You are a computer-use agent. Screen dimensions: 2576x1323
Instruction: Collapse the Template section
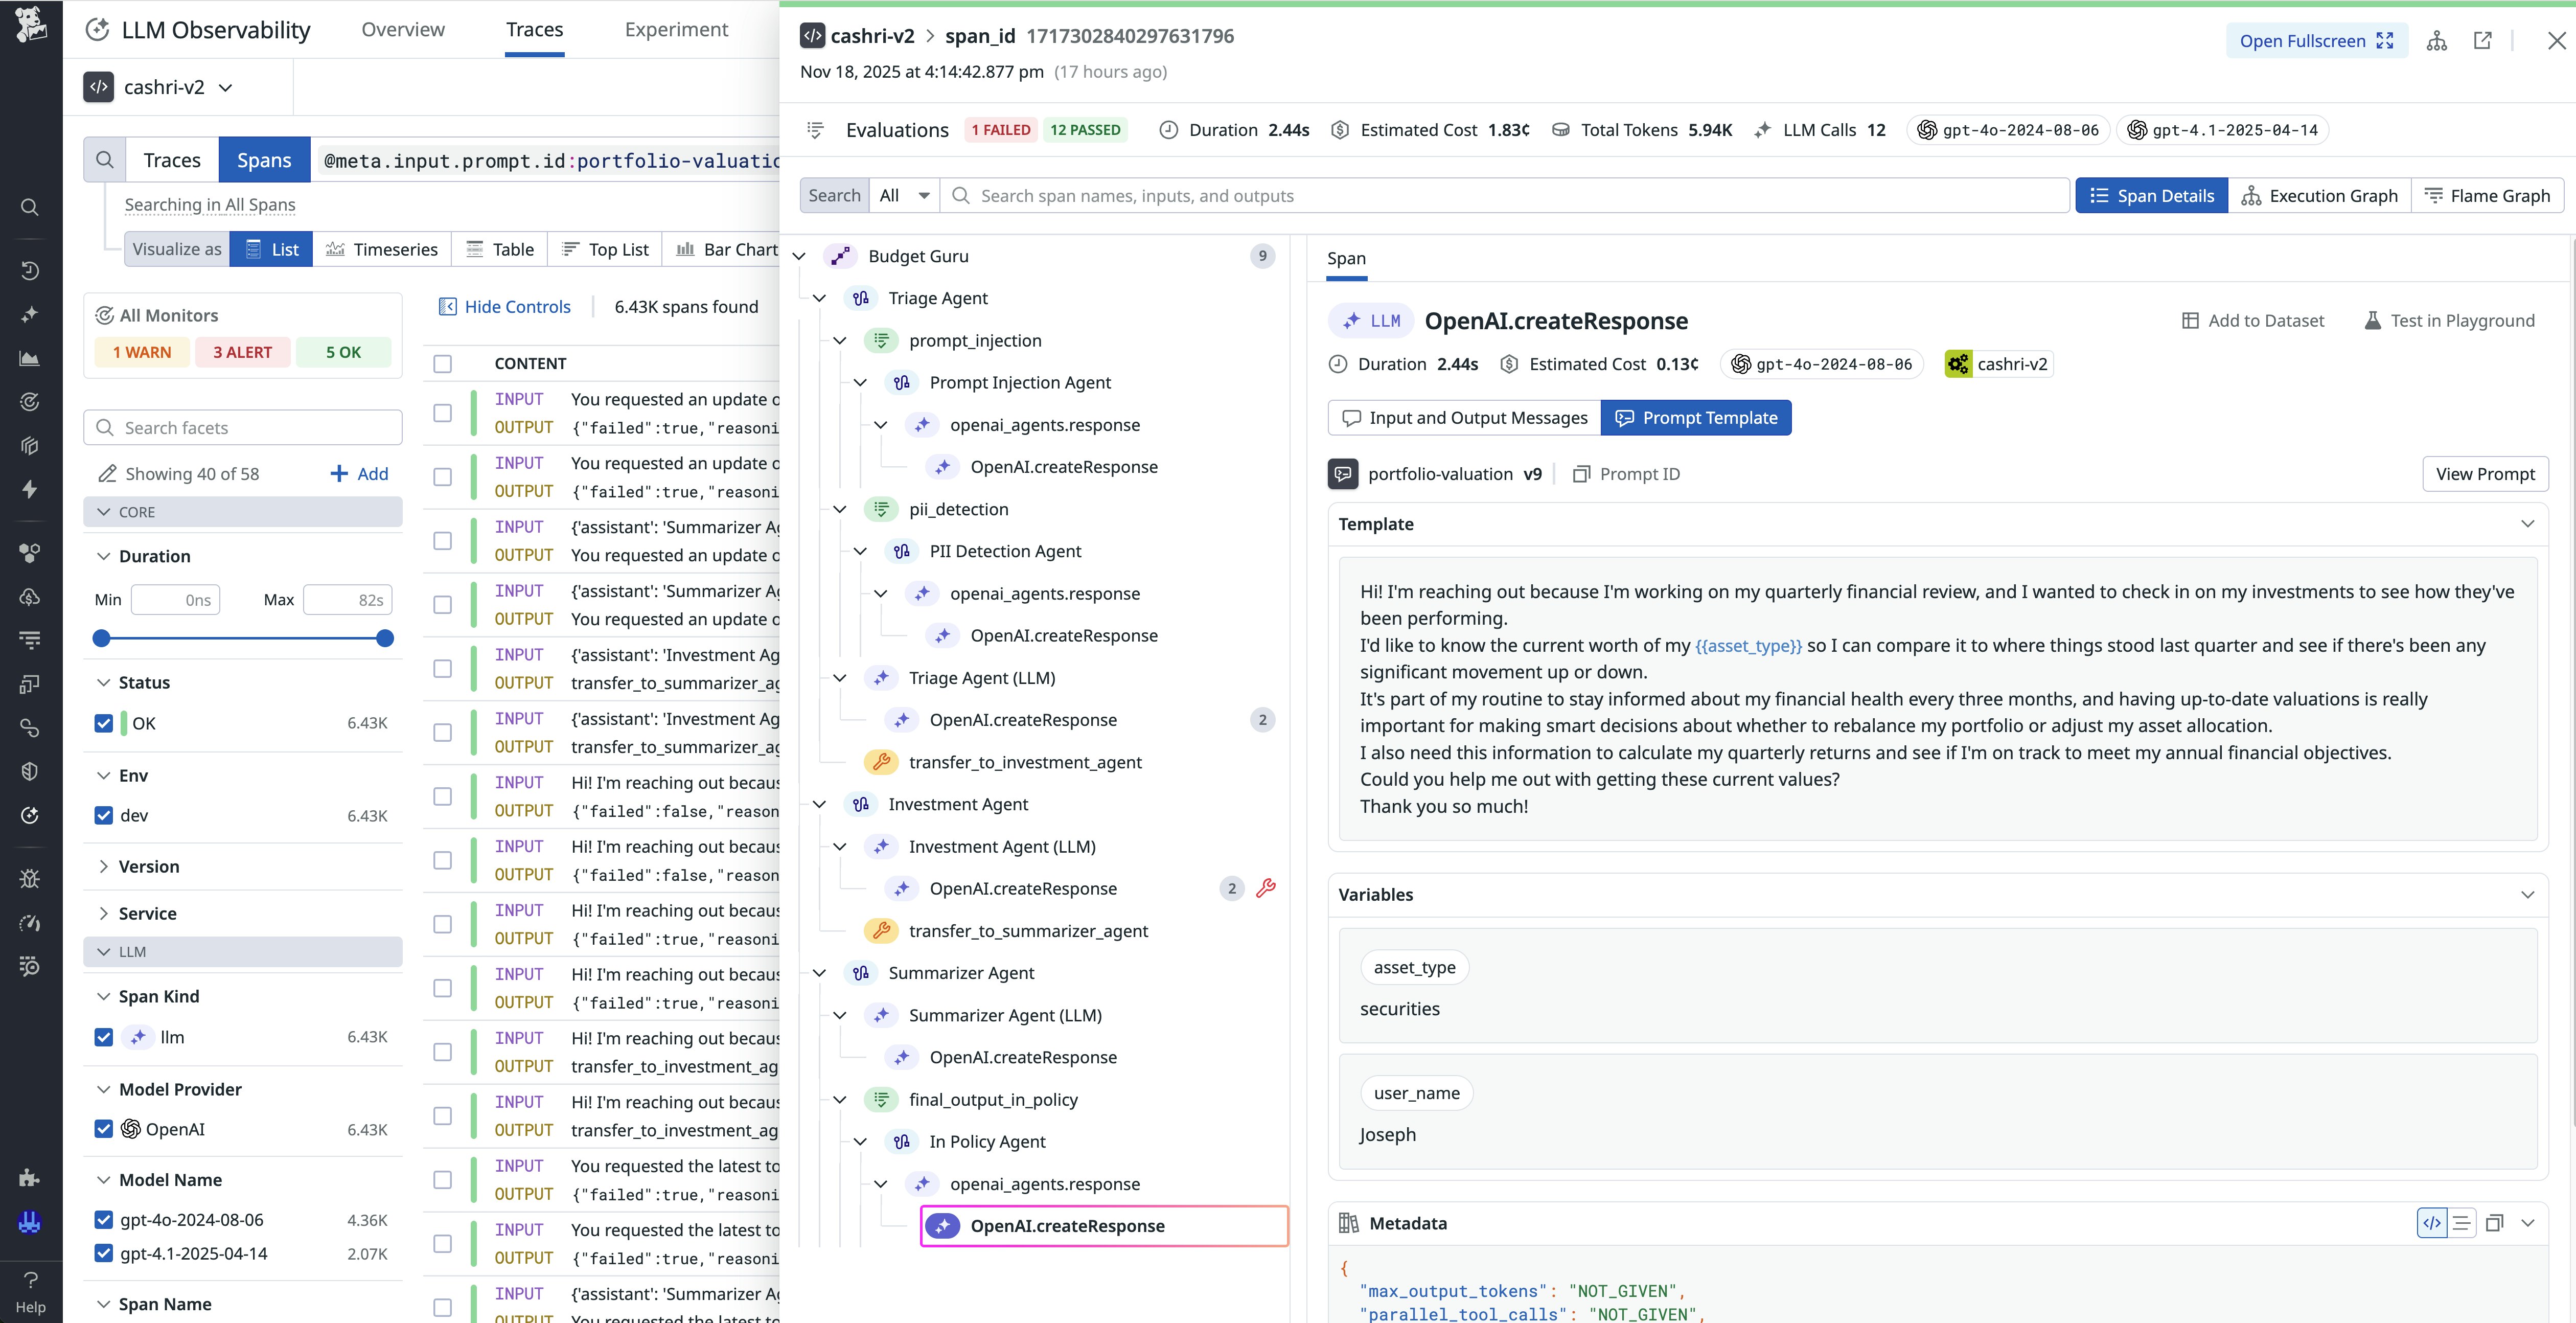pyautogui.click(x=2529, y=523)
